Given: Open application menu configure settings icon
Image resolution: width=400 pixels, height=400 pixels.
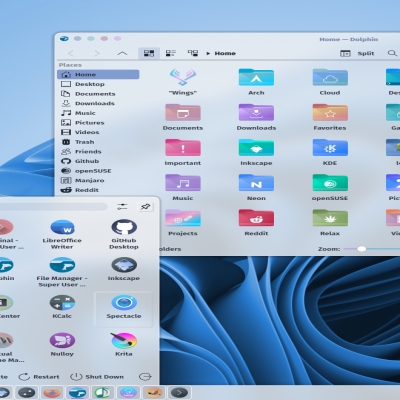Looking at the screenshot, I should point(122,207).
